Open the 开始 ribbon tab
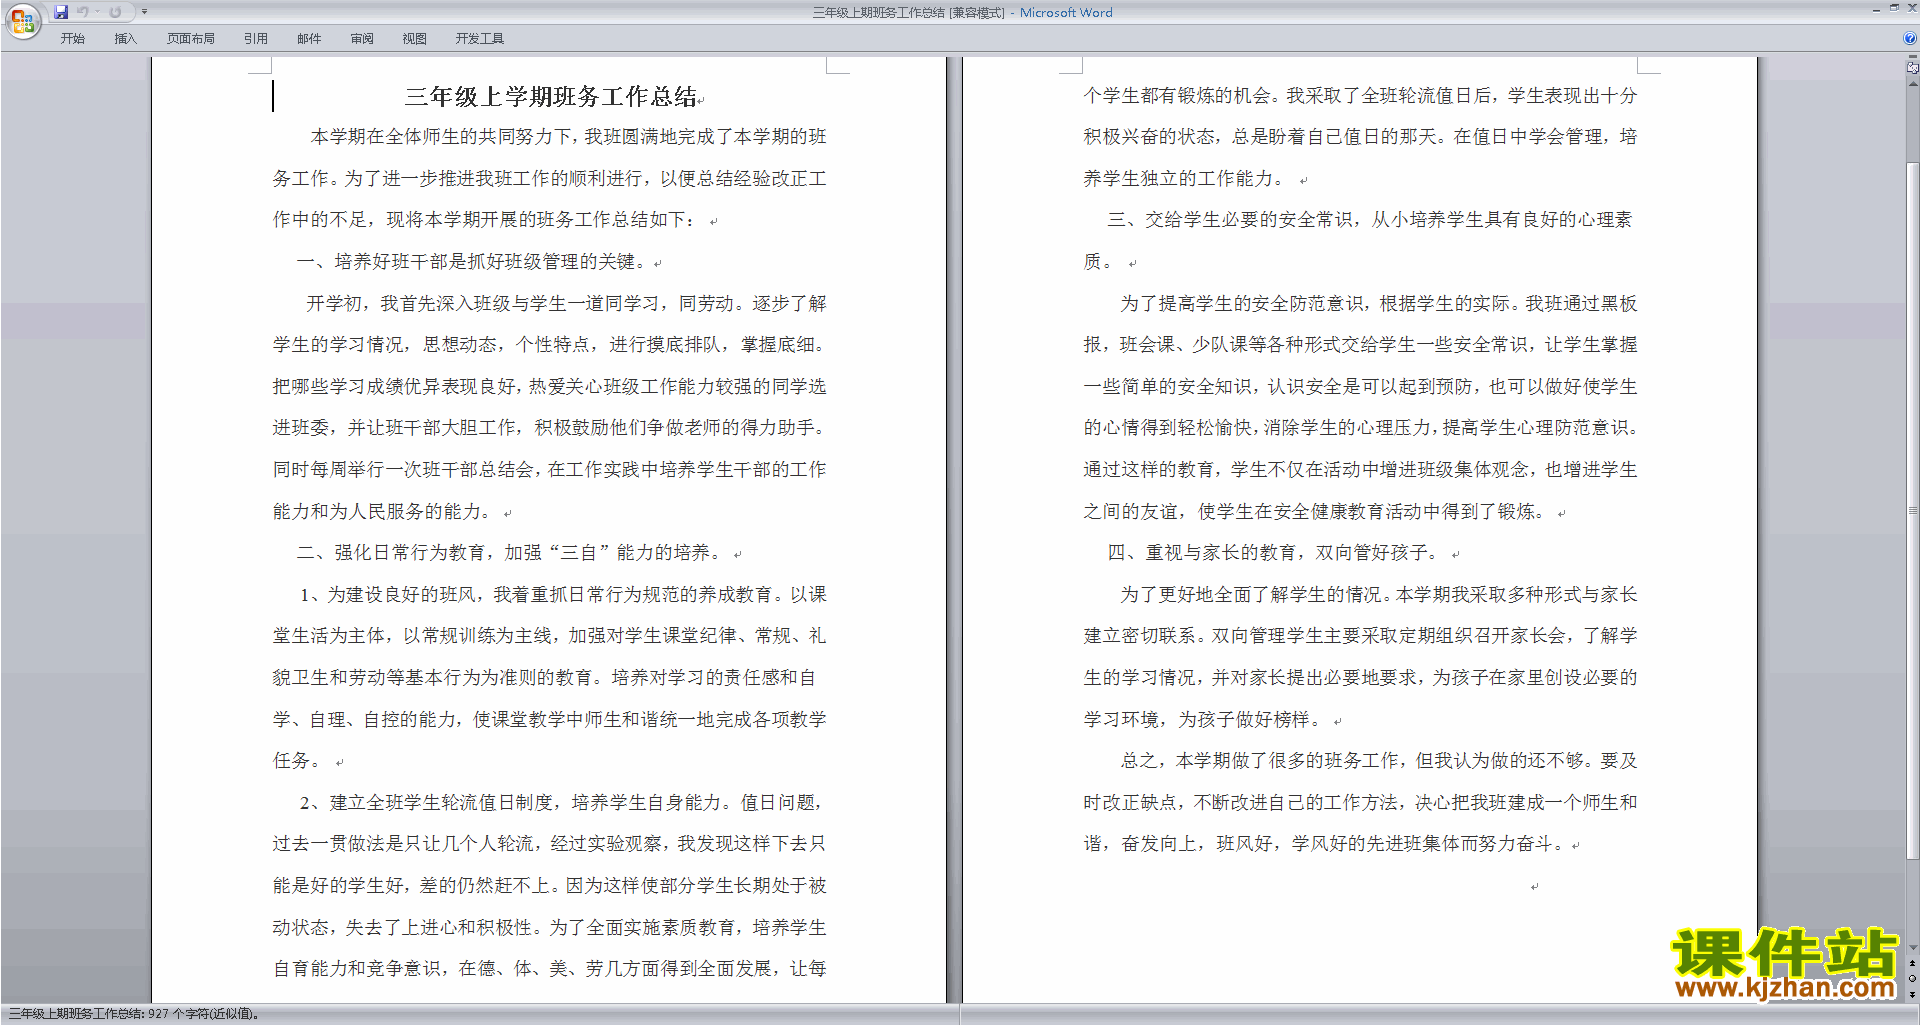The height and width of the screenshot is (1025, 1920). coord(72,39)
